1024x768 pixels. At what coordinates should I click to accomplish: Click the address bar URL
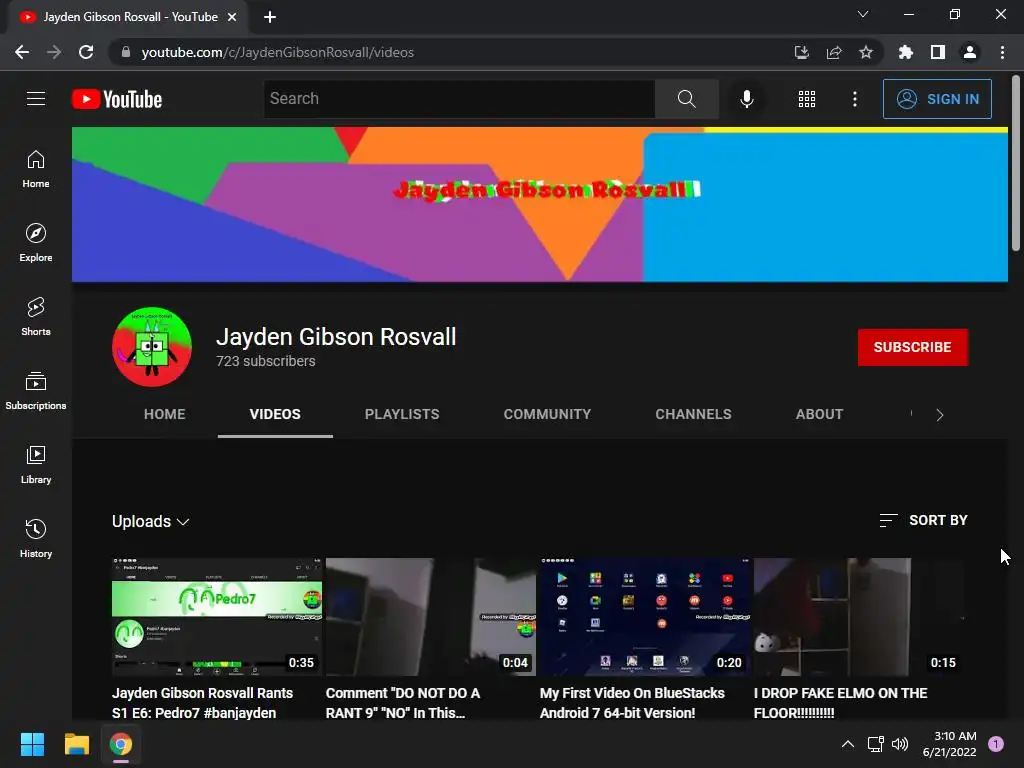pyautogui.click(x=278, y=52)
